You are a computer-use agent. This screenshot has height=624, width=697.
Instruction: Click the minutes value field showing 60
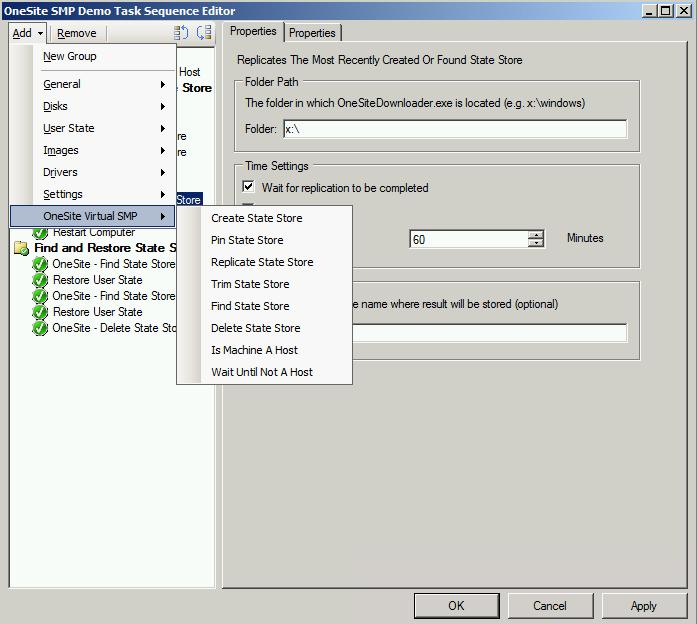pos(469,240)
